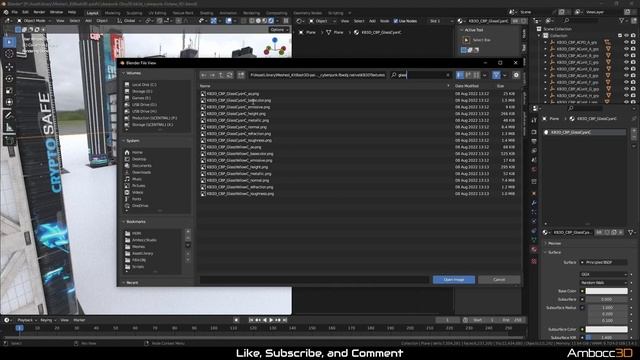The height and width of the screenshot is (360, 640).
Task: Select the Move tool in the viewport toolbar
Action: 9,66
